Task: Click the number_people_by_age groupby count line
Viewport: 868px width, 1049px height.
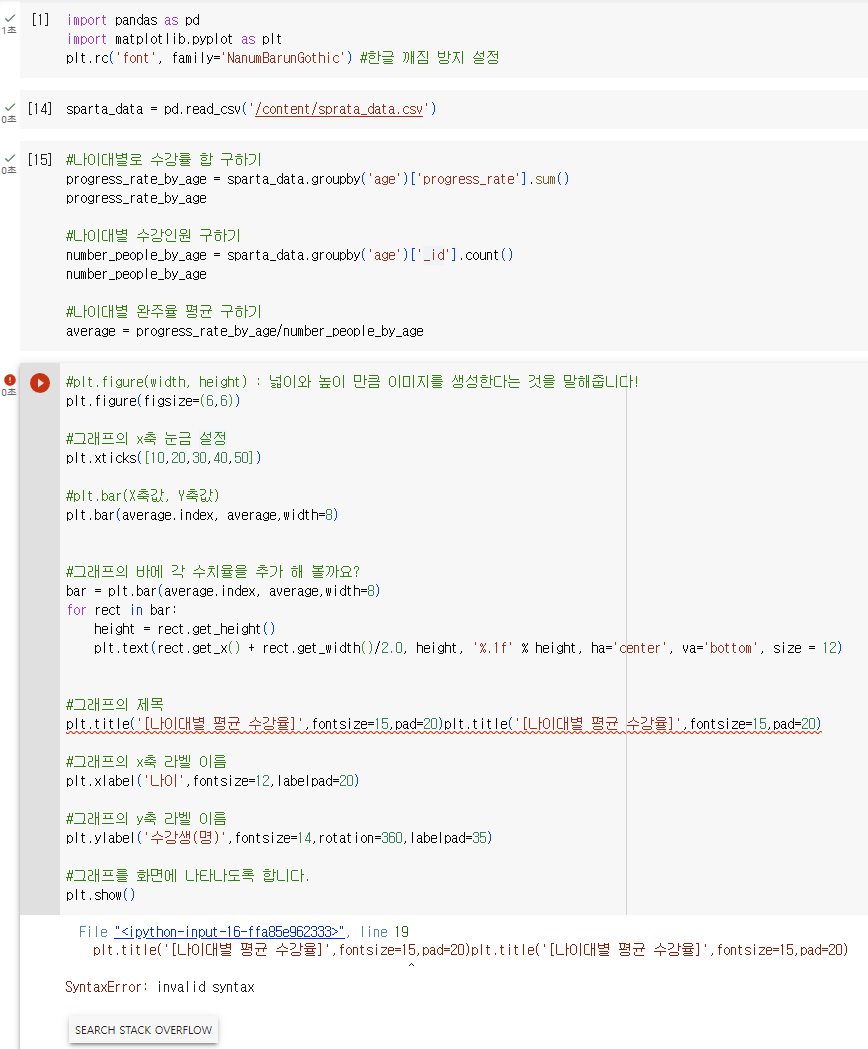Action: [290, 255]
